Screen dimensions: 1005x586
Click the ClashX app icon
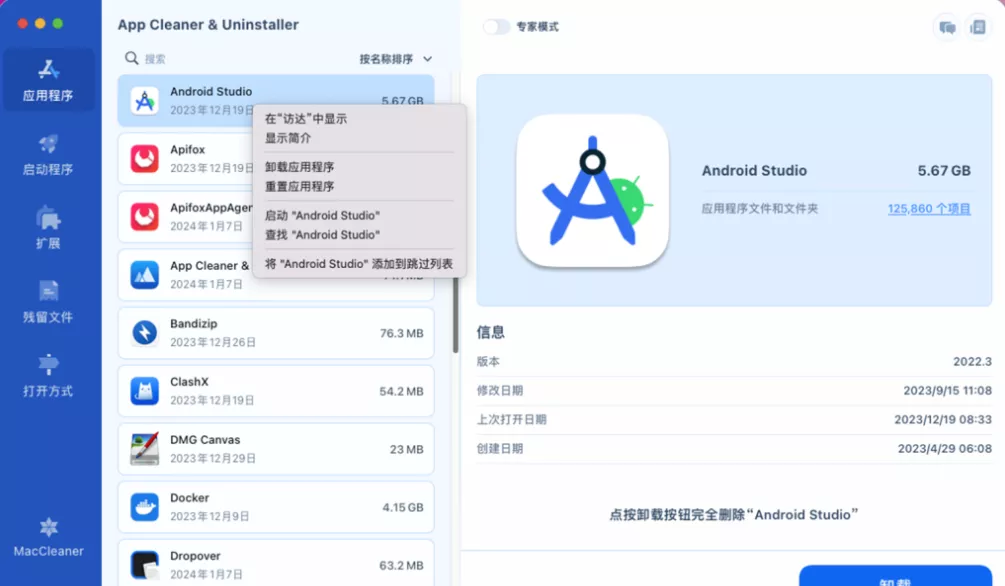145,391
